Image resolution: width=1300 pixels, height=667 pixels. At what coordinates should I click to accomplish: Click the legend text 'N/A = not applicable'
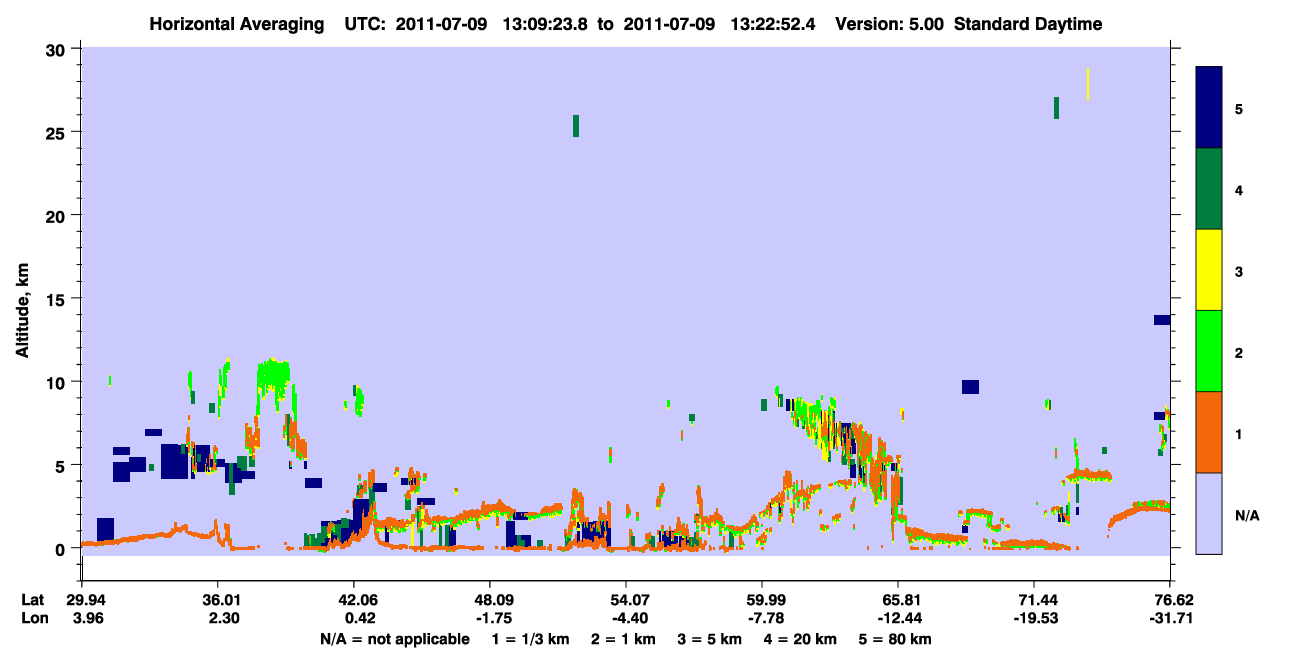click(x=394, y=639)
